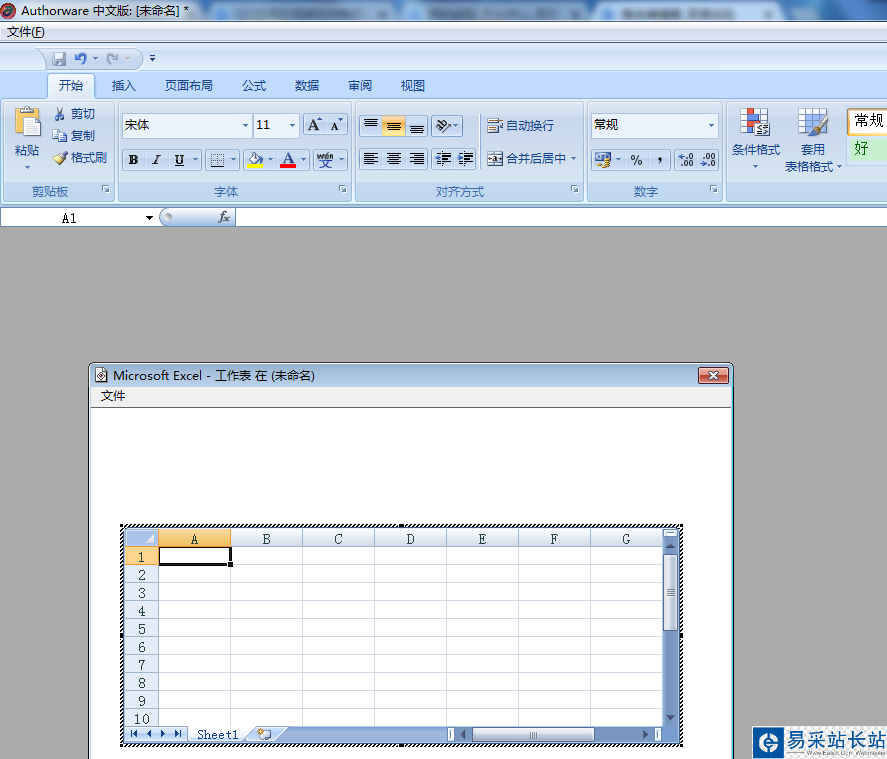This screenshot has height=759, width=887.
Task: Toggle Align Text Left
Action: pos(371,159)
